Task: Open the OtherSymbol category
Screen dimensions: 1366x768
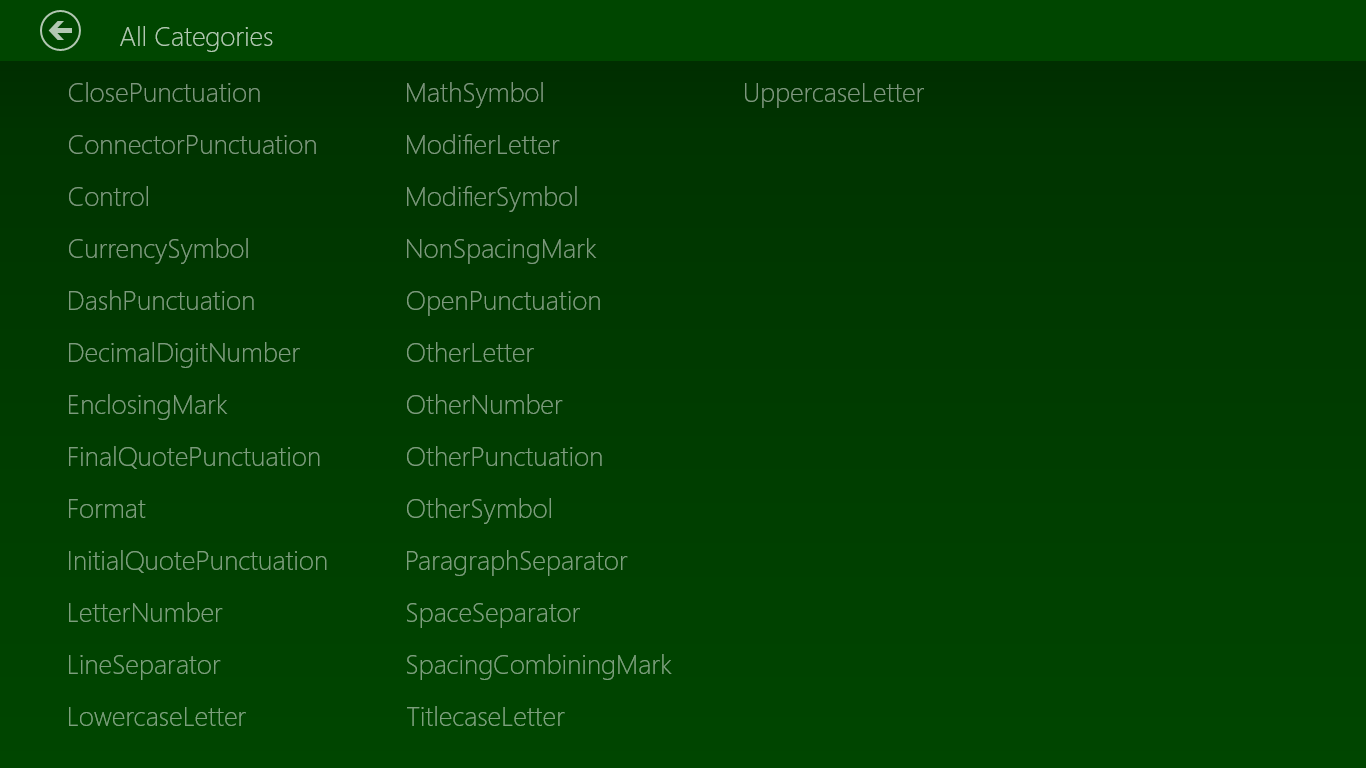Action: tap(479, 509)
